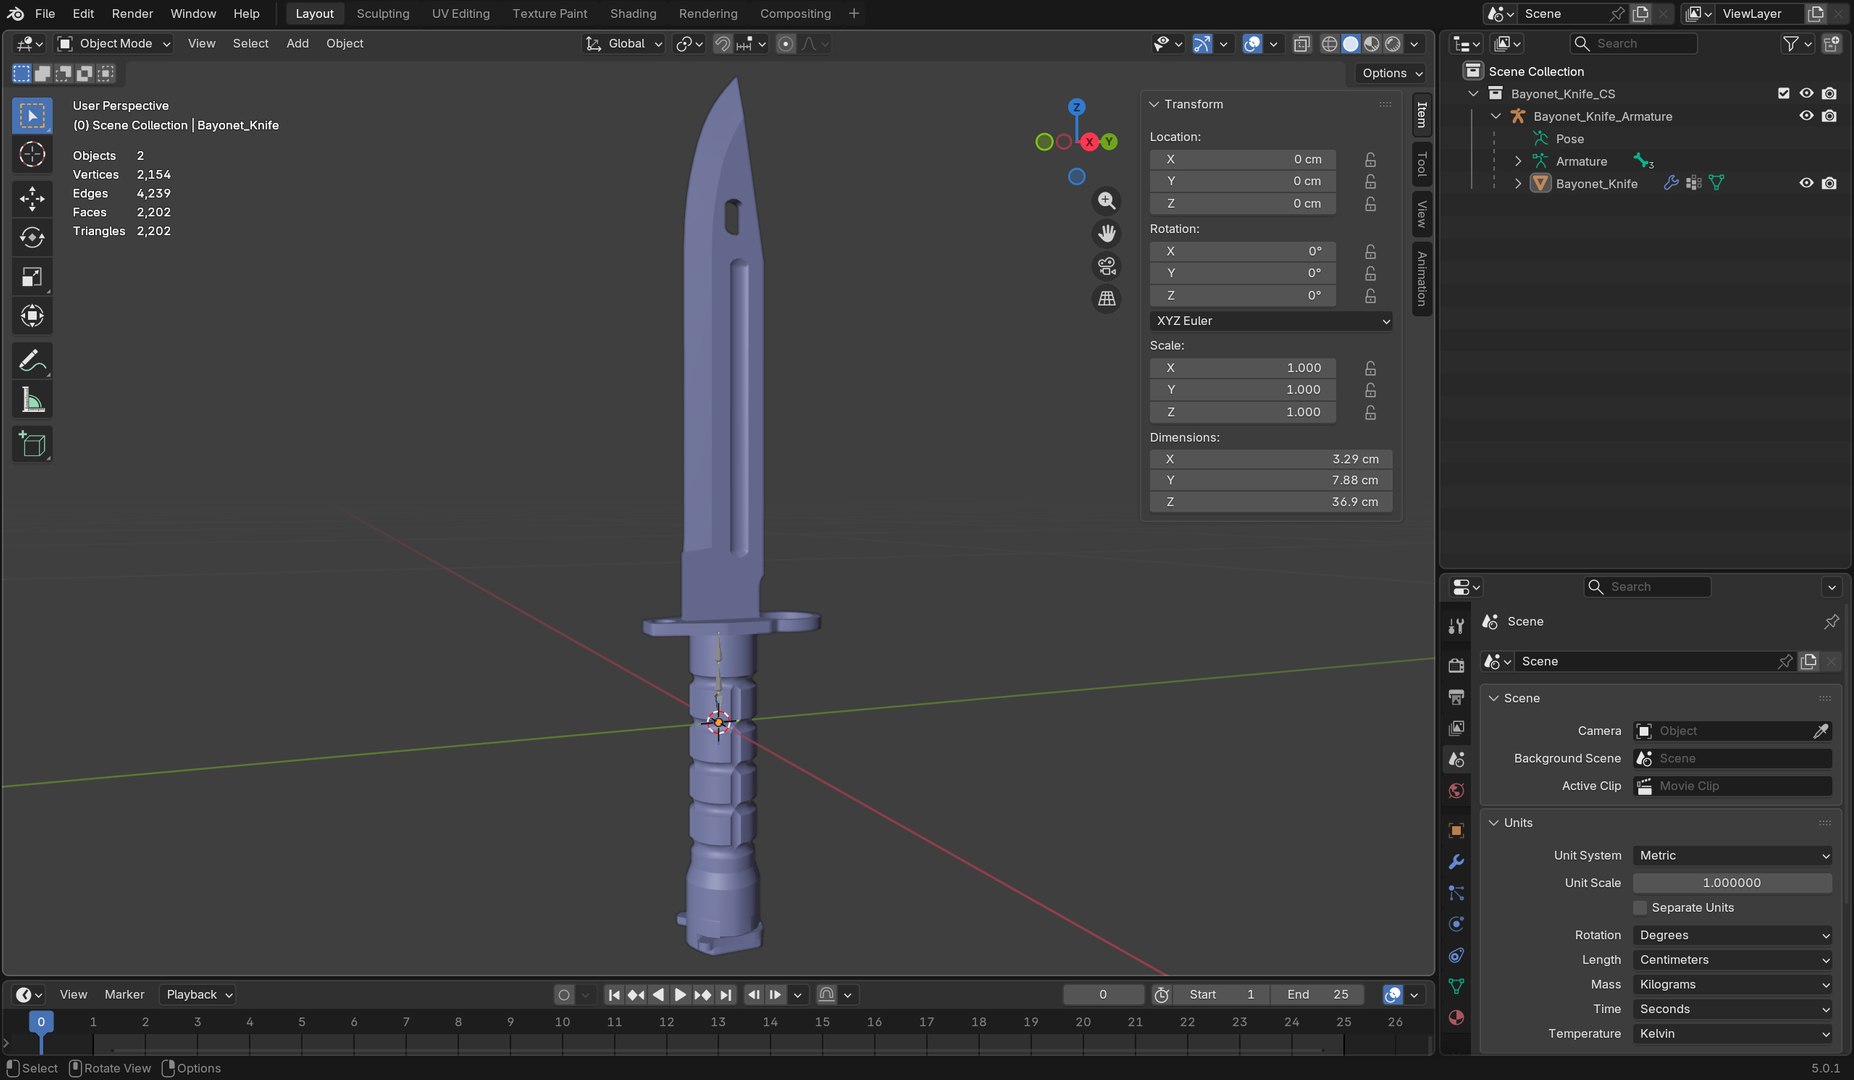Select the Add Cube tool

[x=32, y=444]
